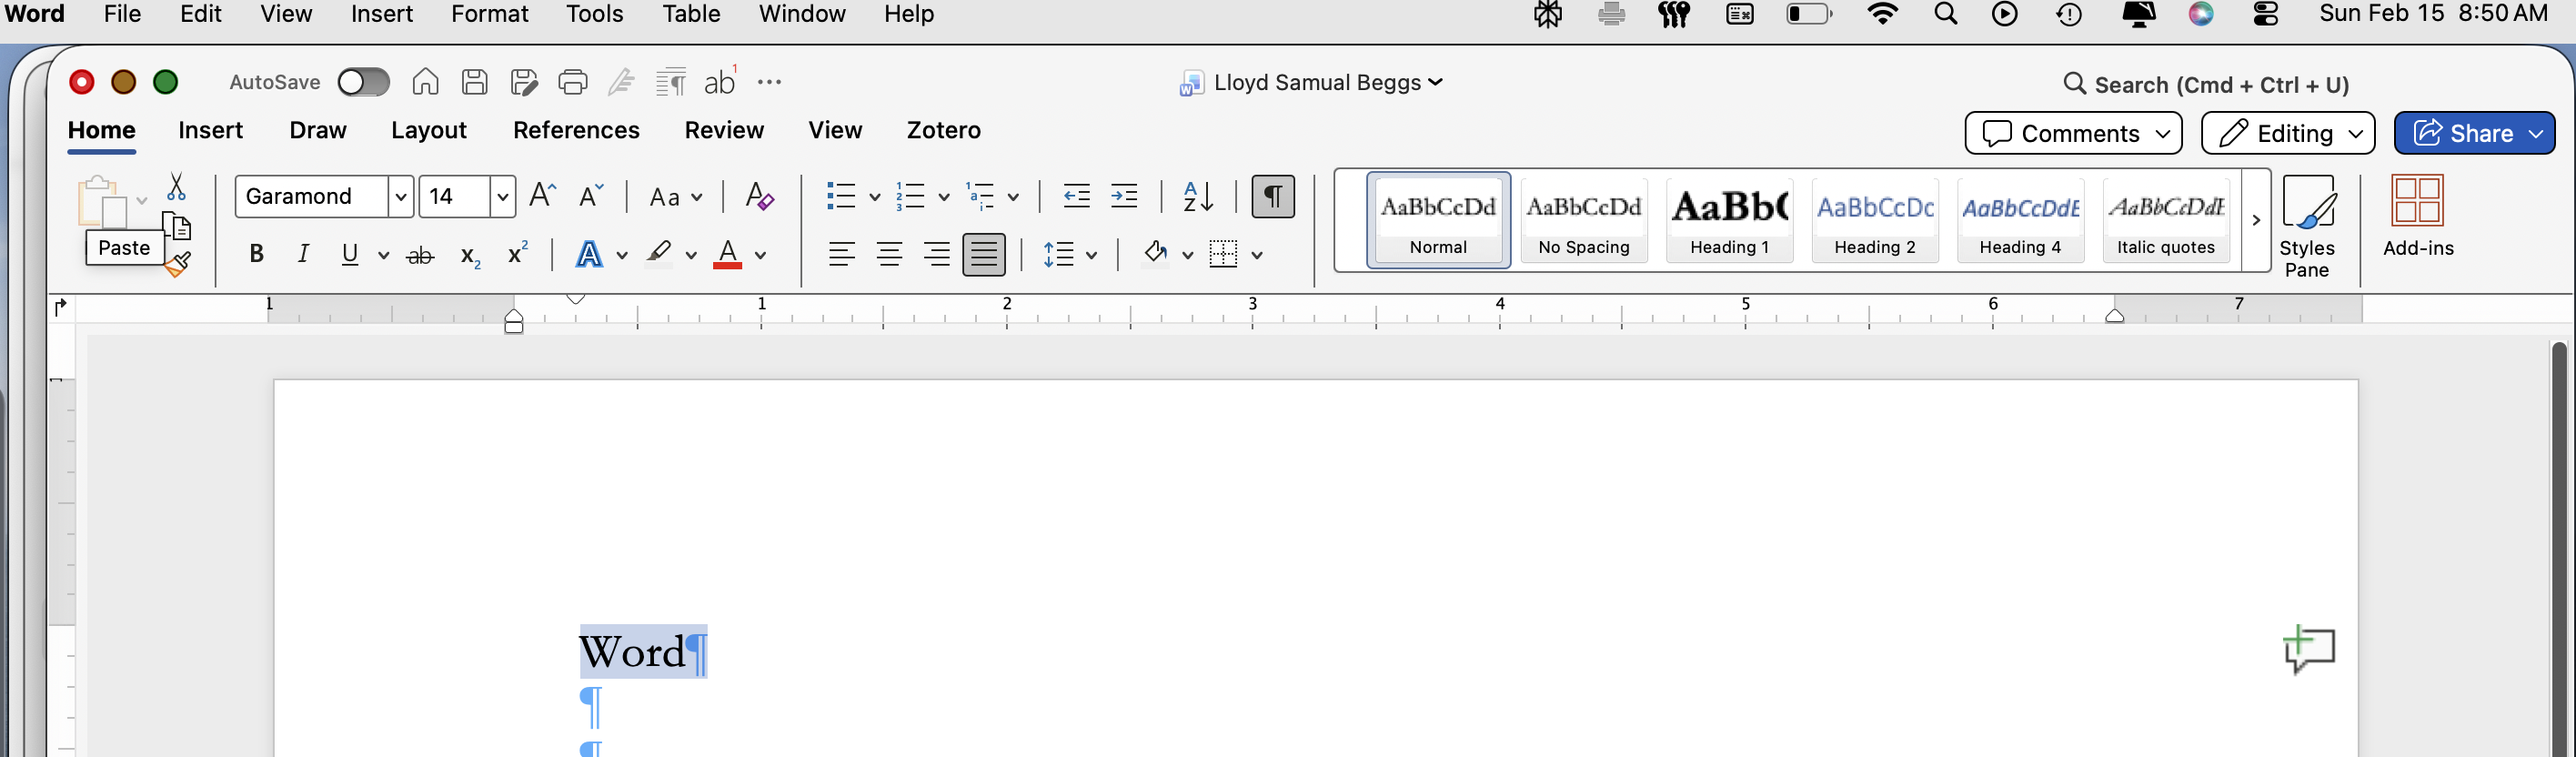Toggle the AutoSave switch
2576x757 pixels.
click(x=363, y=82)
